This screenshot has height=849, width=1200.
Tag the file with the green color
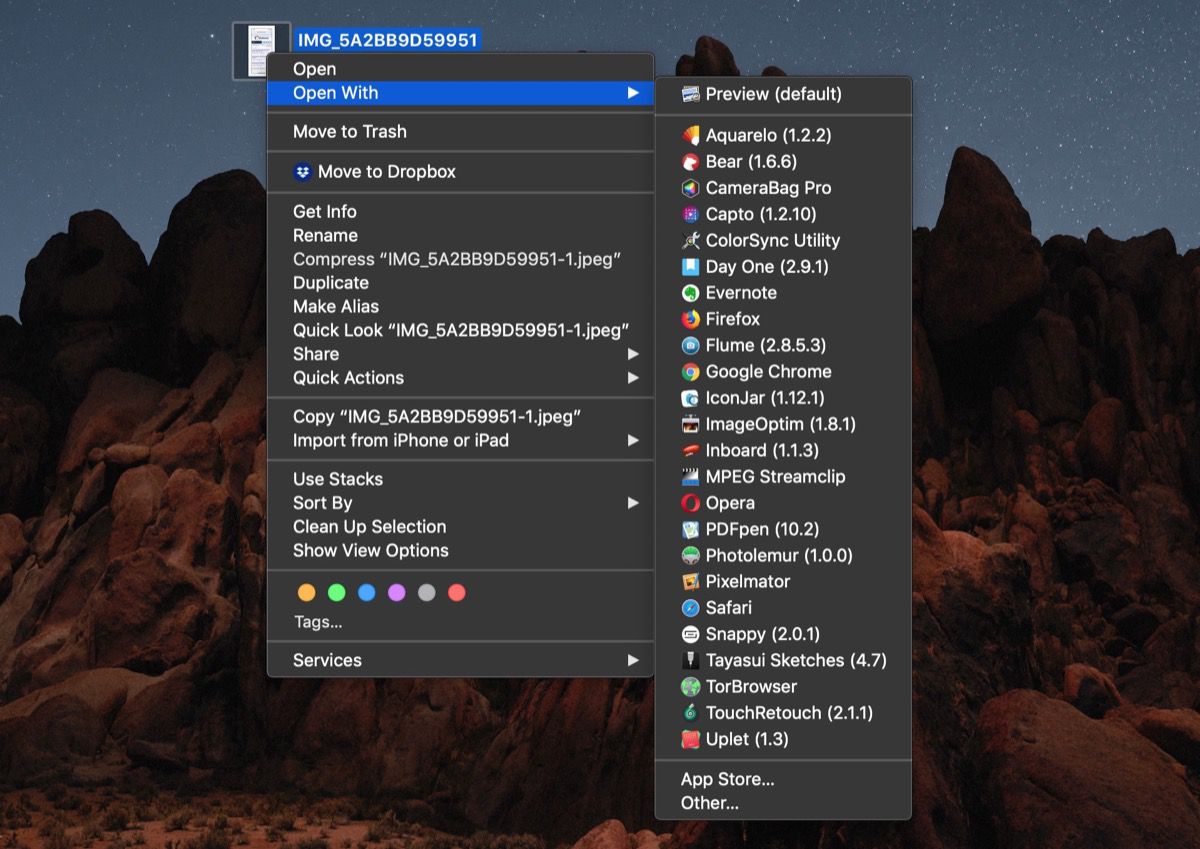point(337,592)
